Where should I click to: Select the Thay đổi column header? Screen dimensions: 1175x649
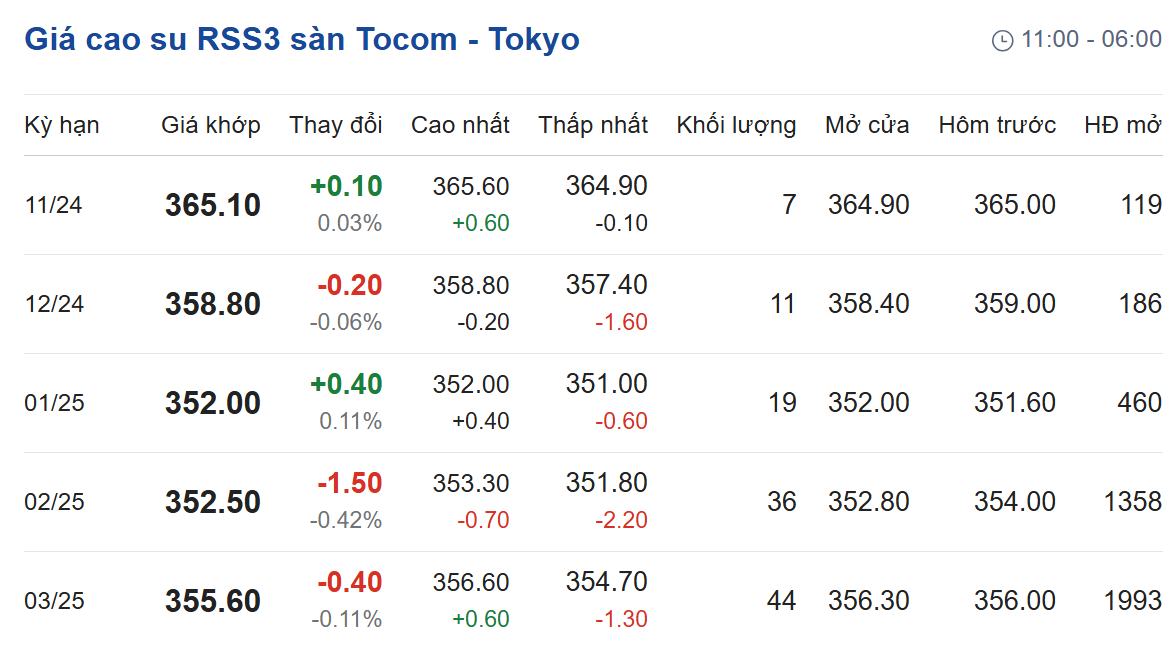tap(336, 125)
